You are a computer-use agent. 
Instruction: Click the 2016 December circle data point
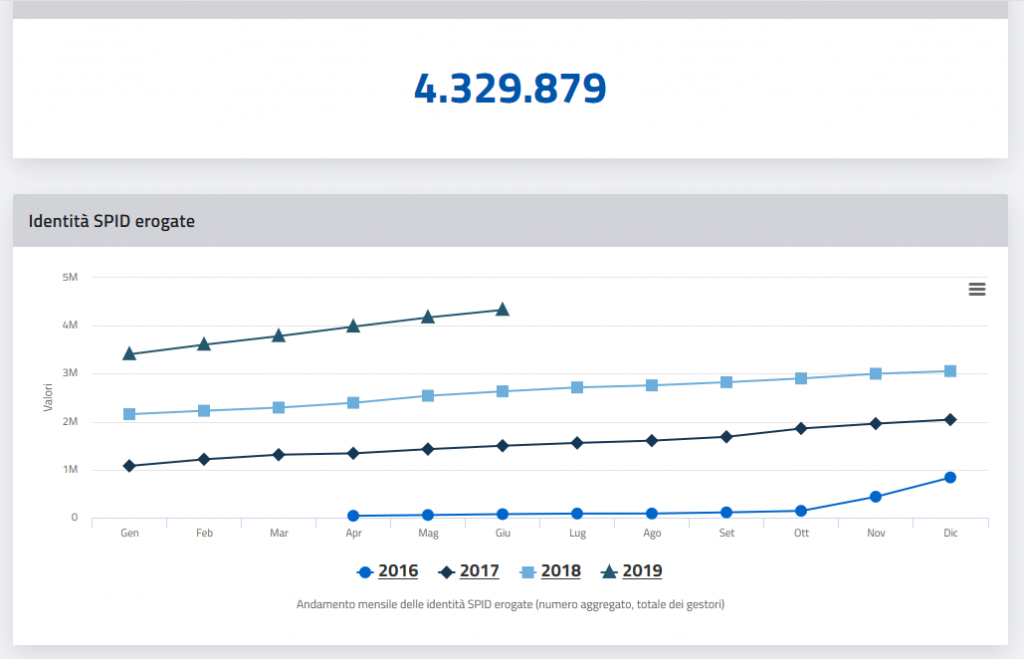[950, 478]
